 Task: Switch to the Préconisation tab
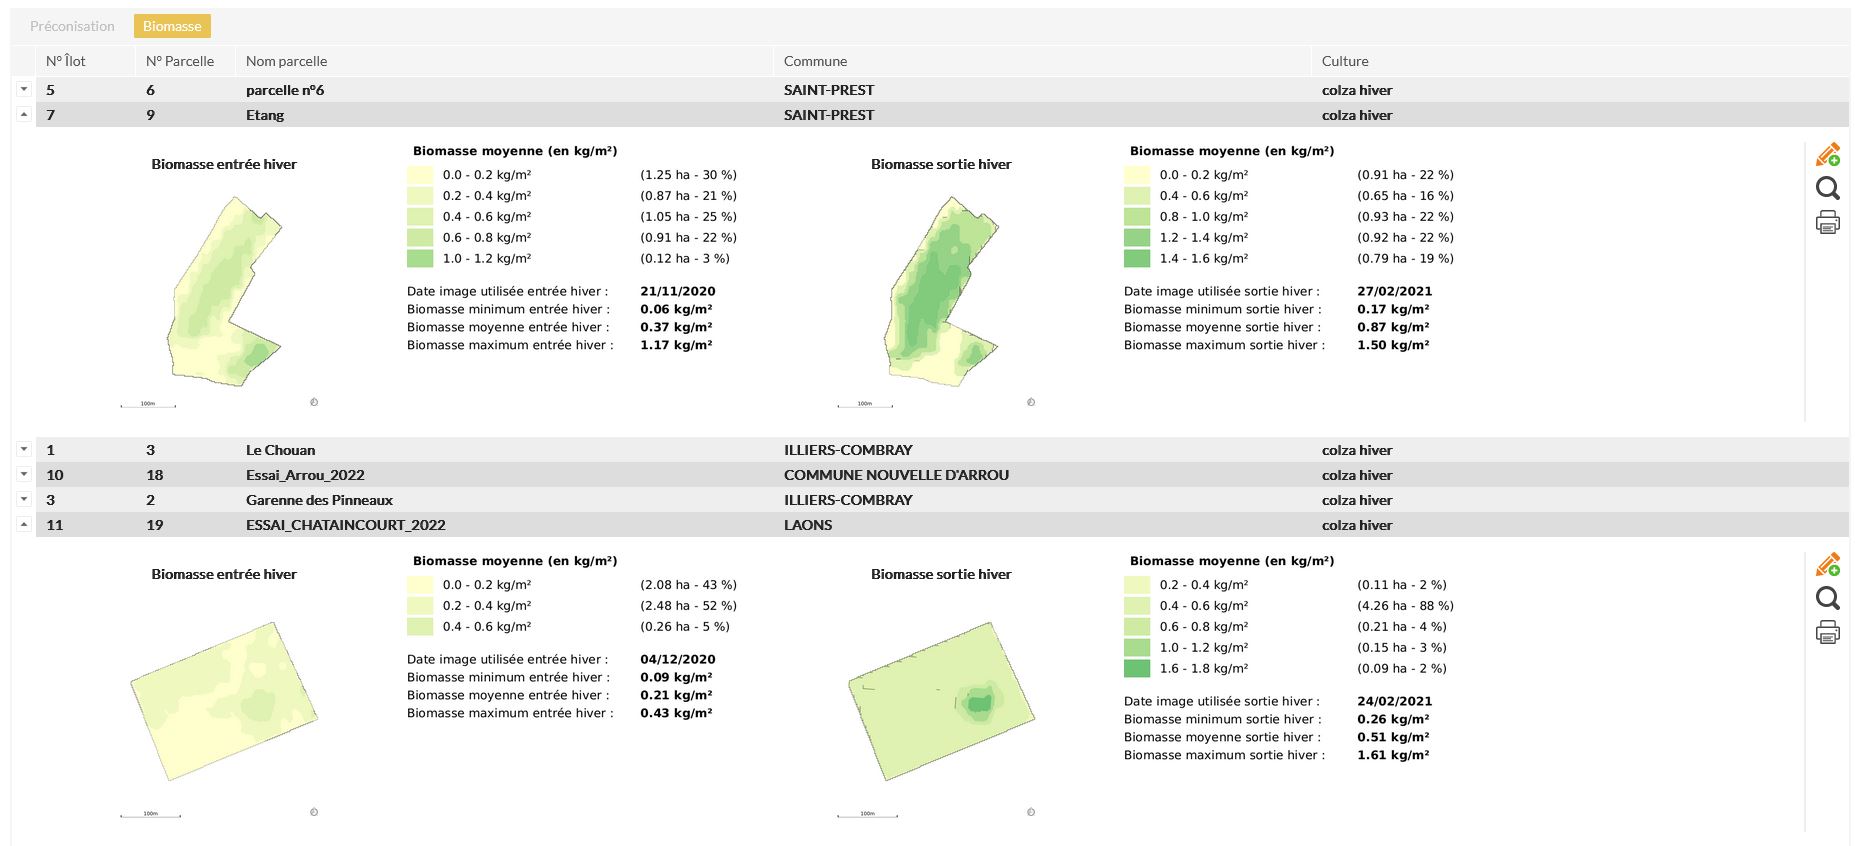[72, 26]
